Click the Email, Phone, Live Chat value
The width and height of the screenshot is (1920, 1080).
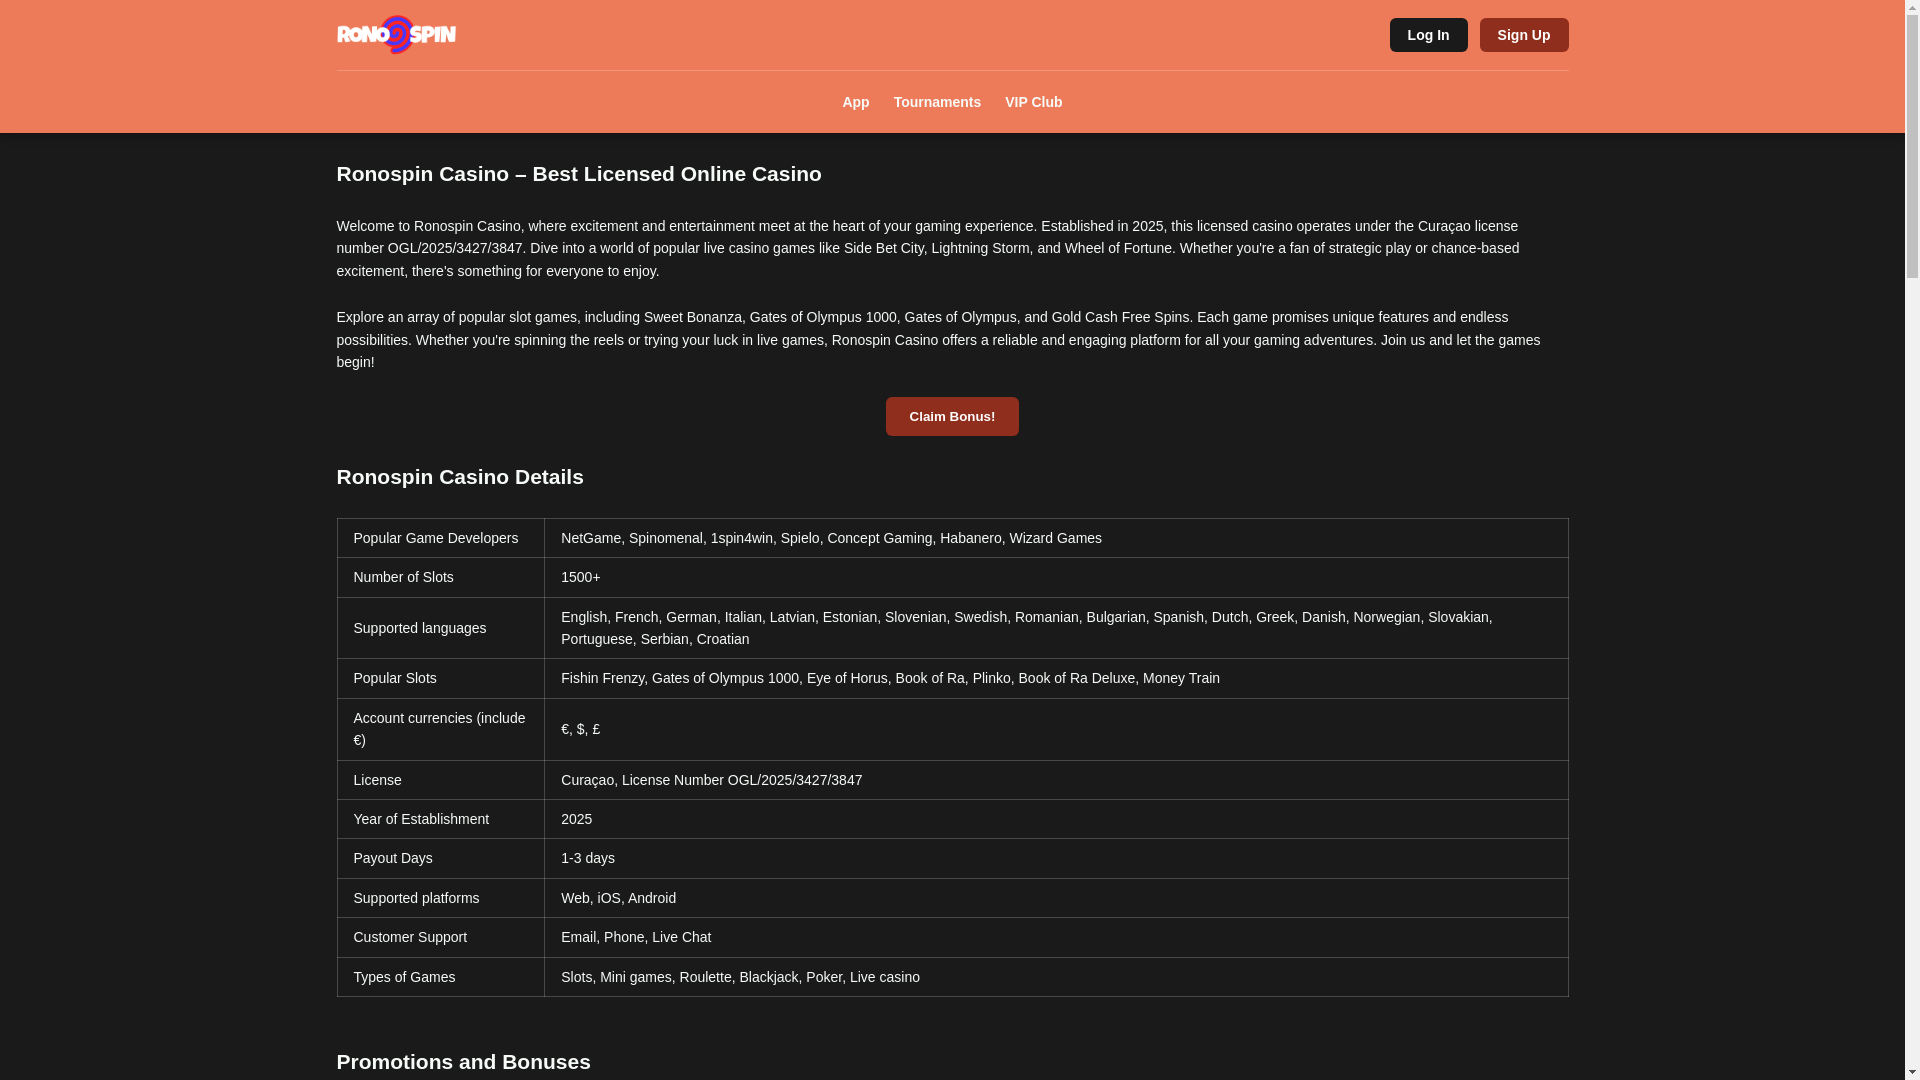coord(1056,937)
